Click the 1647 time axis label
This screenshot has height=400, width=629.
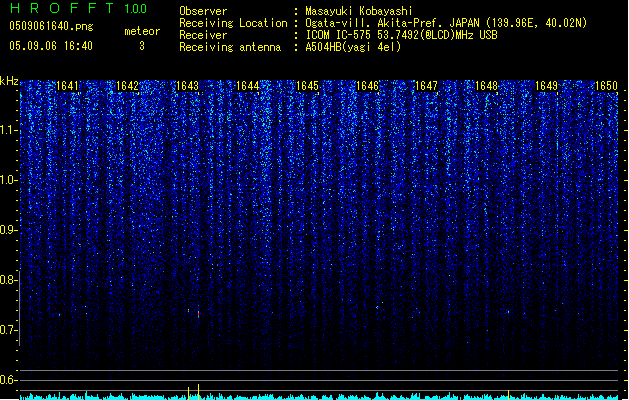(x=426, y=86)
